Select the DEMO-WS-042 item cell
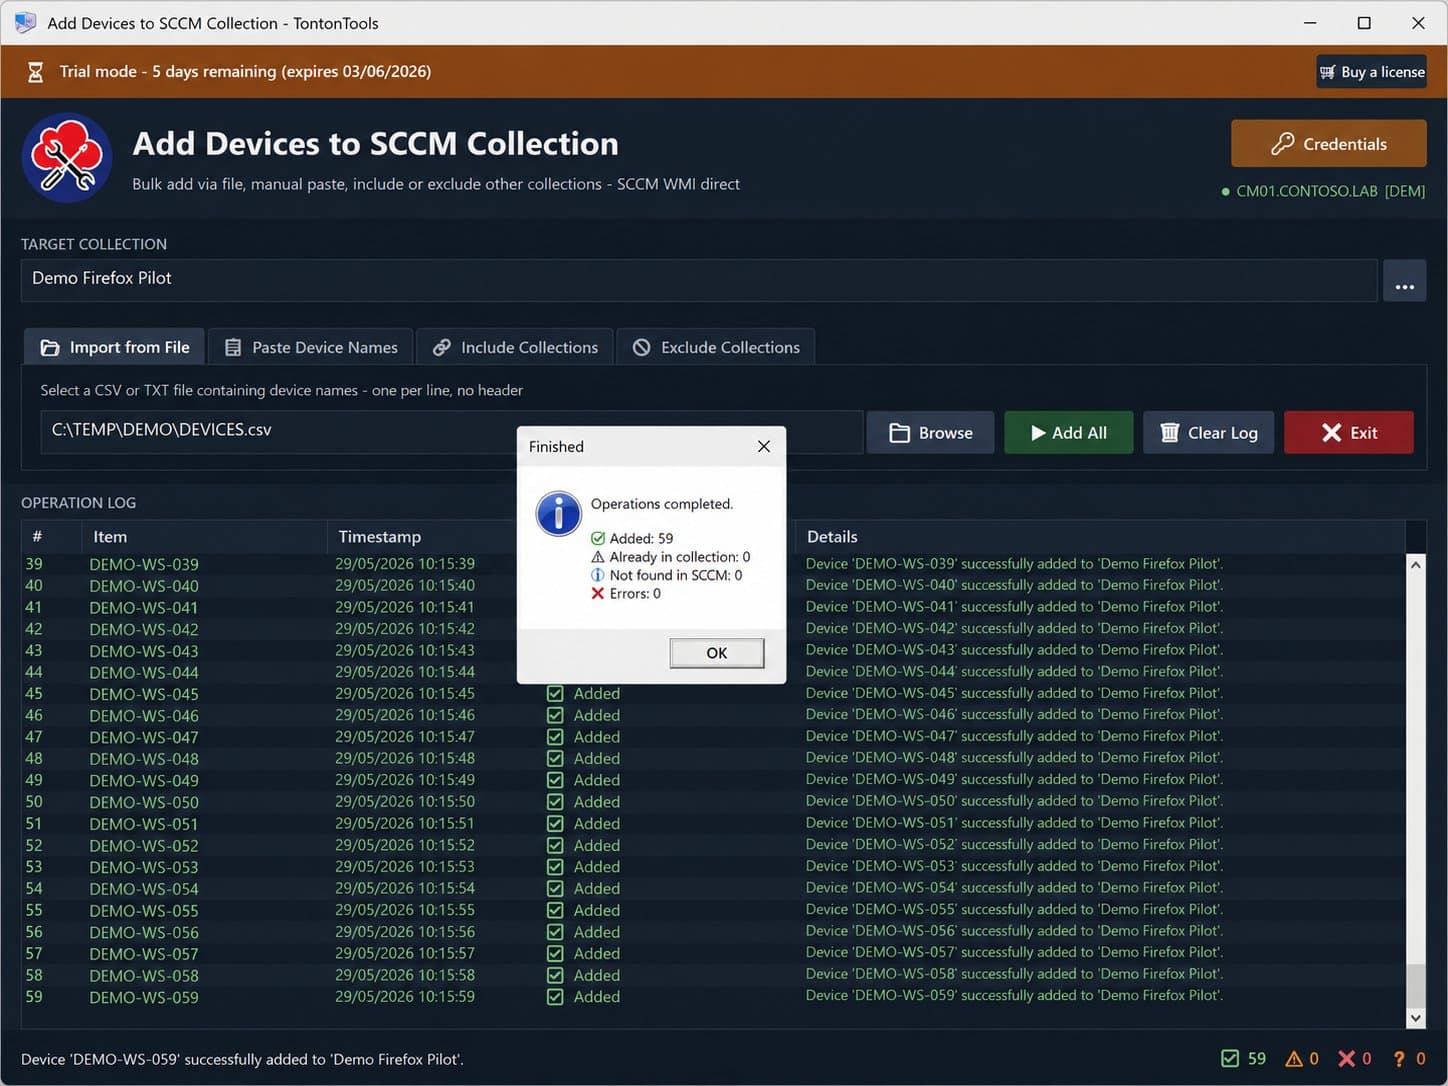 click(144, 630)
